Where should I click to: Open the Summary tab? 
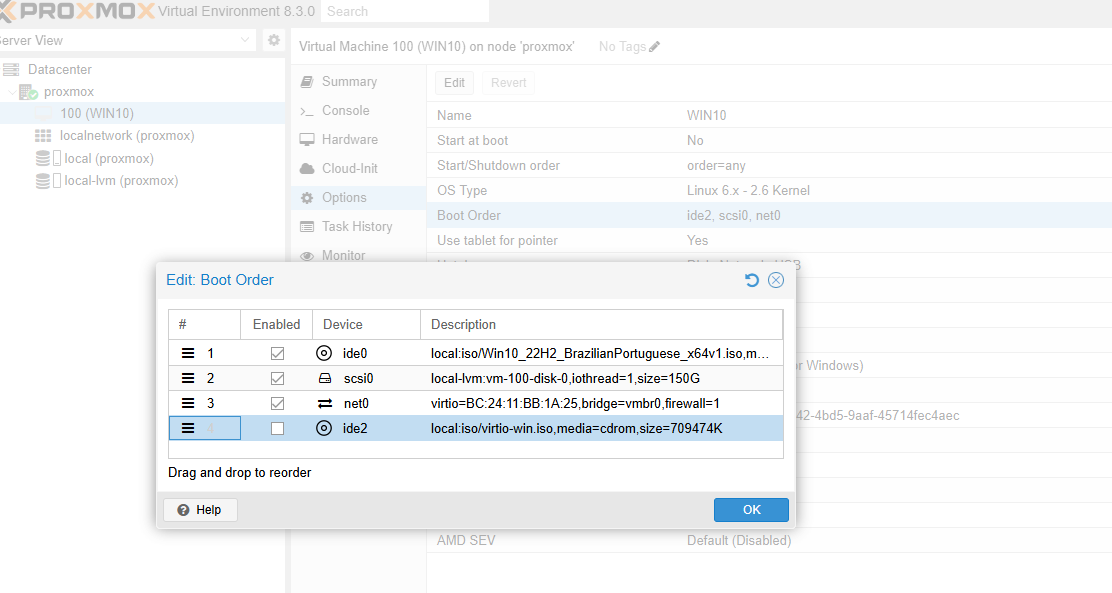(358, 82)
